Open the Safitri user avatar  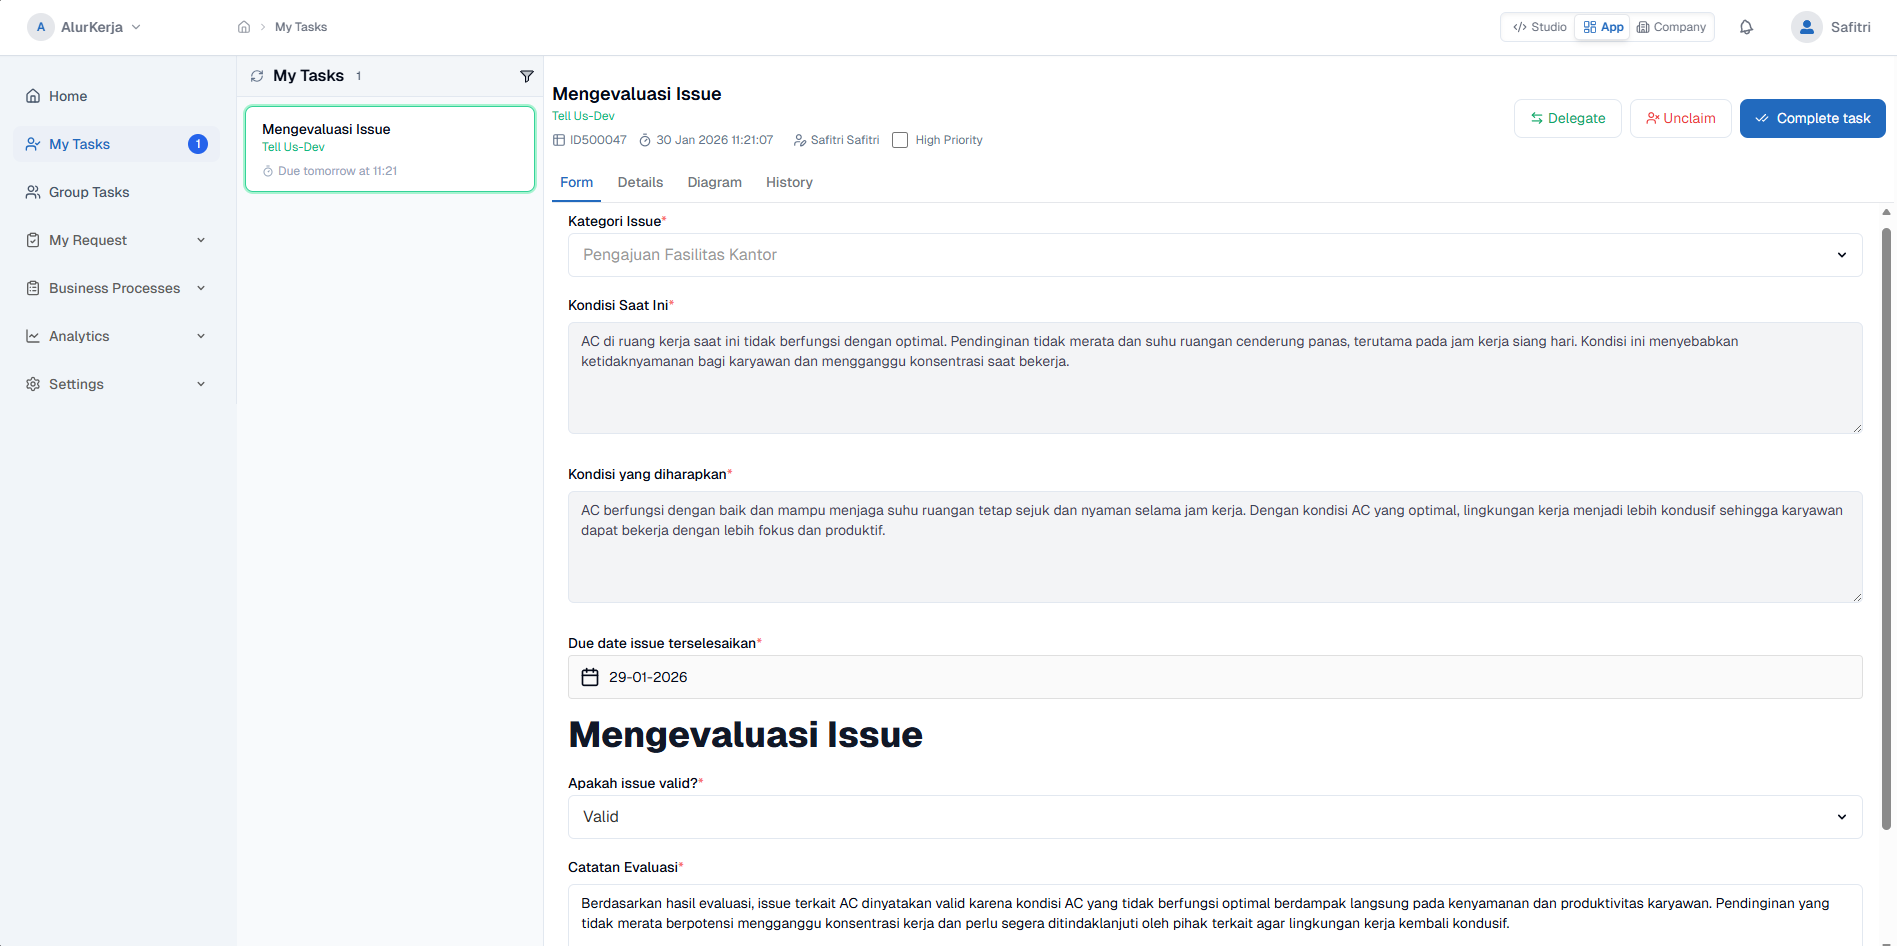(x=1806, y=27)
